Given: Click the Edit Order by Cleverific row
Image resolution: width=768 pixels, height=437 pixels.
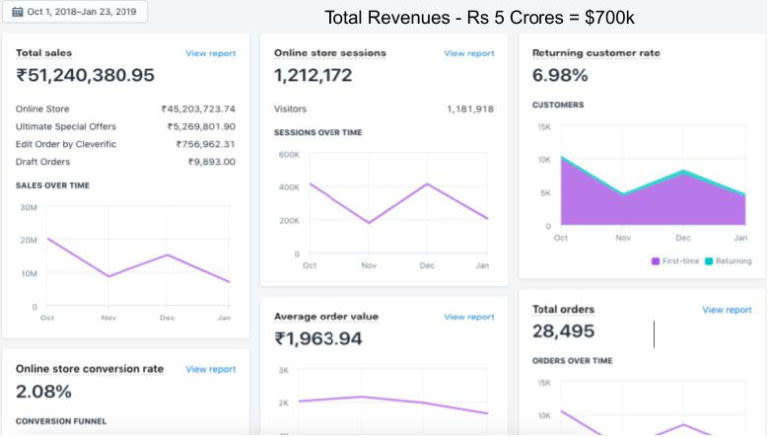Looking at the screenshot, I should click(125, 144).
